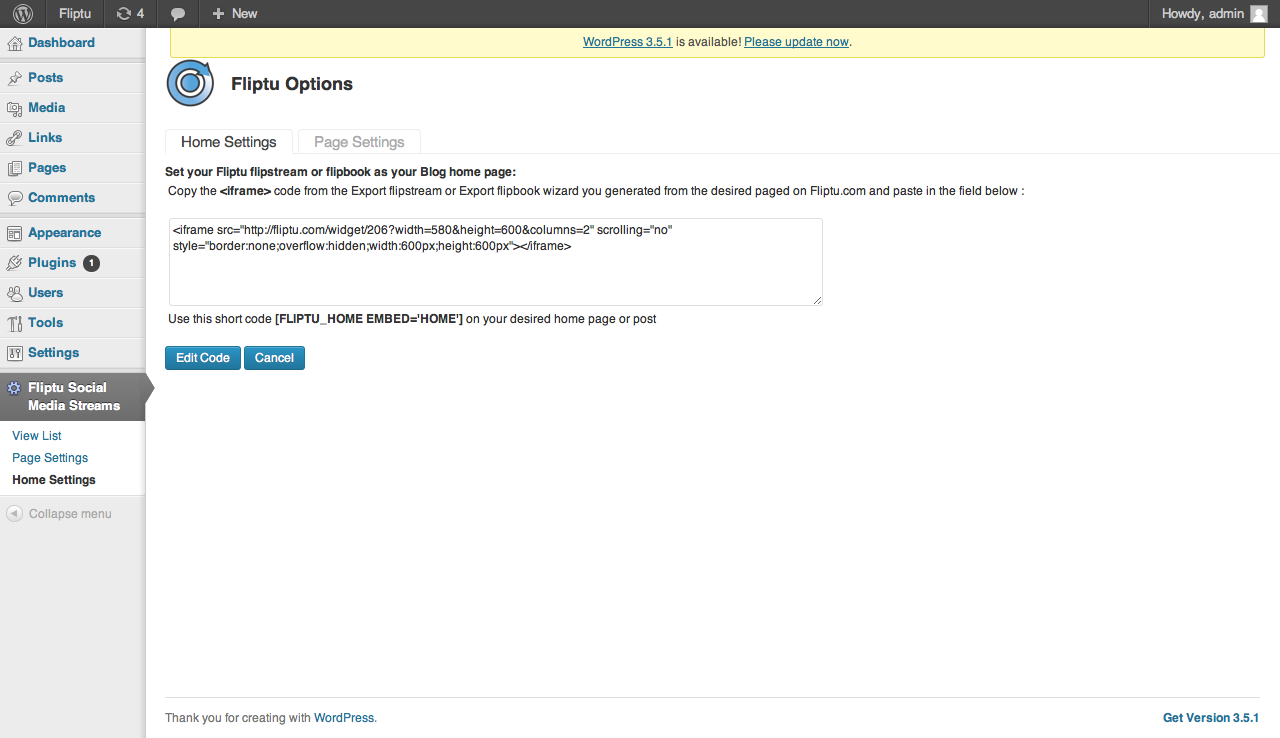Click into the iframe code text area

coord(496,262)
